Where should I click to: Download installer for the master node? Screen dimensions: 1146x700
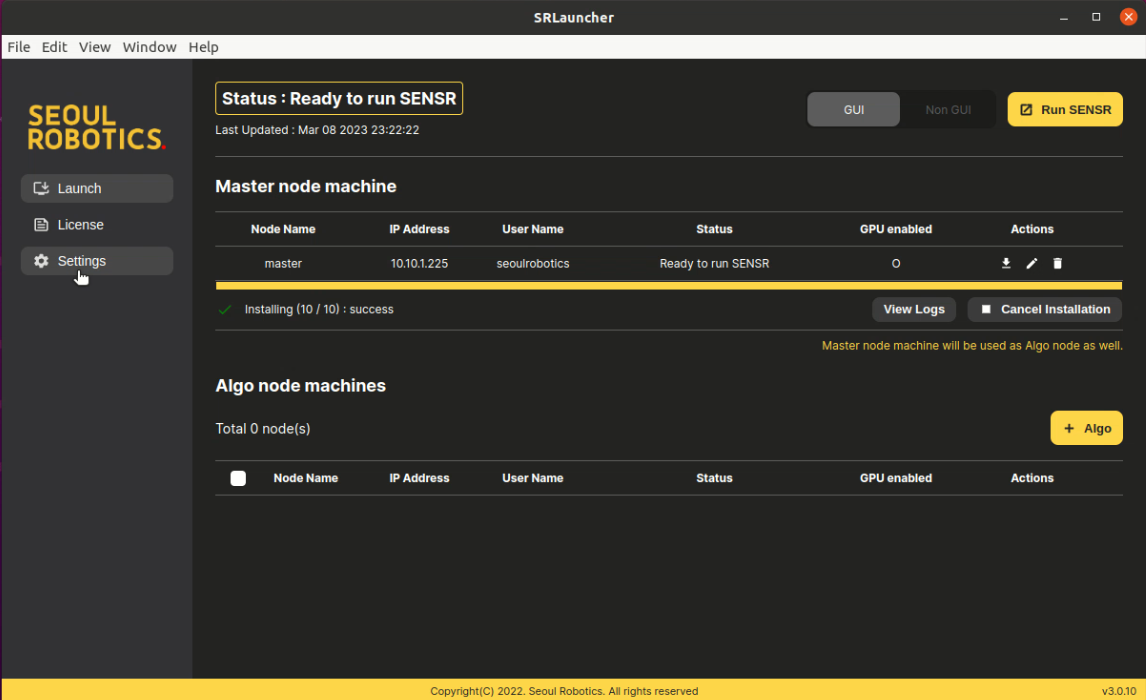pos(1006,263)
